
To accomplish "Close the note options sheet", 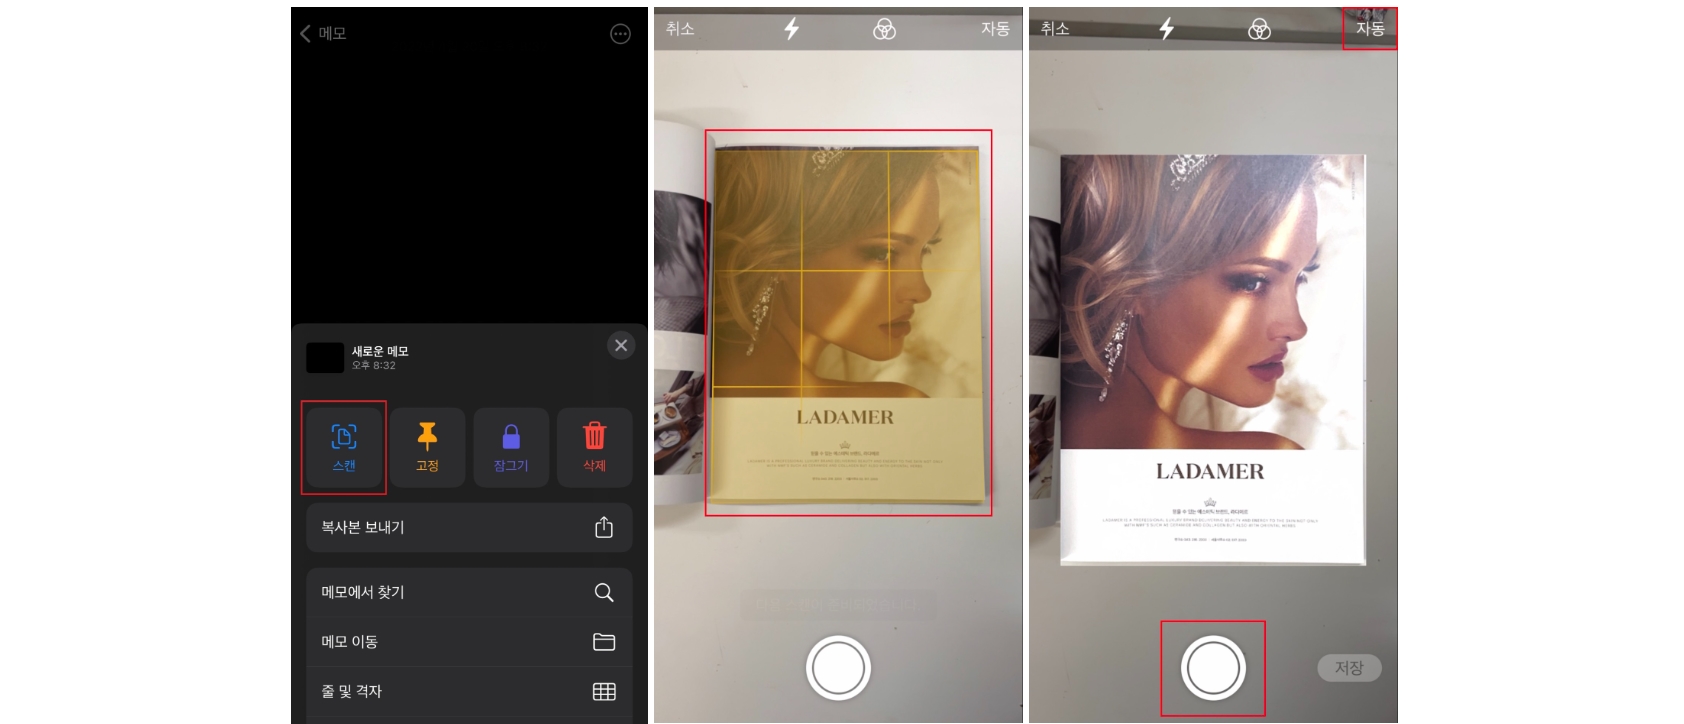I will point(621,345).
